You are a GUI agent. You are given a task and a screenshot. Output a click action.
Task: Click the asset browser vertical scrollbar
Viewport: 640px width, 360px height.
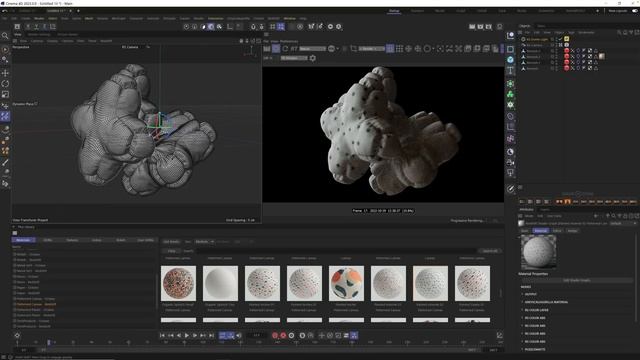[501, 293]
